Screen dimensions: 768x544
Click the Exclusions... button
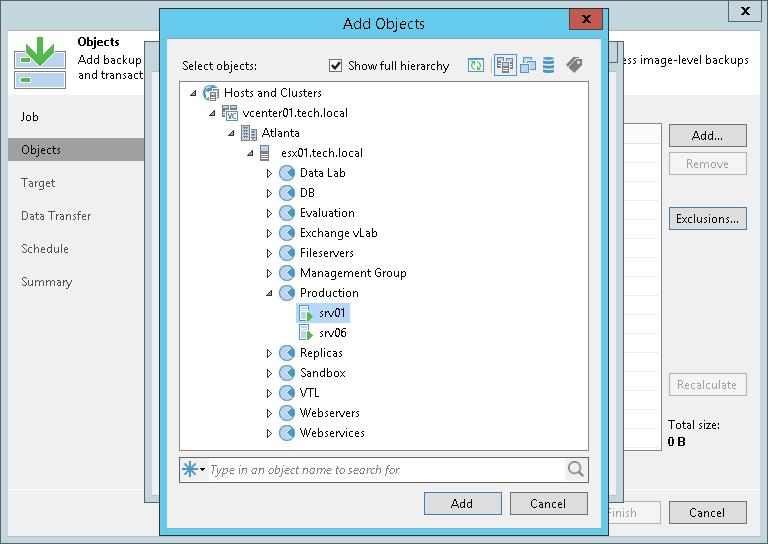click(708, 218)
